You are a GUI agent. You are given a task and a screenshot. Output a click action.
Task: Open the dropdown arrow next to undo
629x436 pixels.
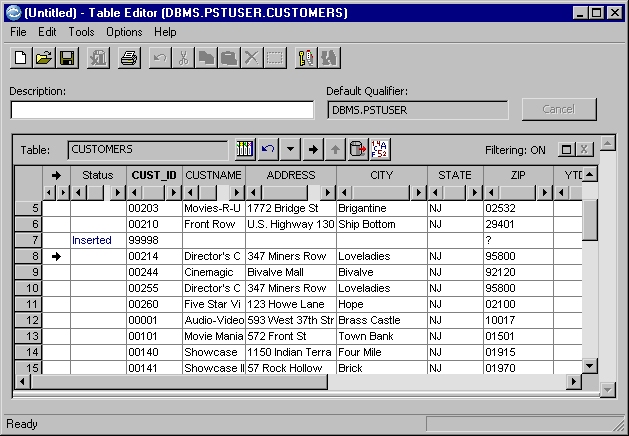tap(290, 150)
